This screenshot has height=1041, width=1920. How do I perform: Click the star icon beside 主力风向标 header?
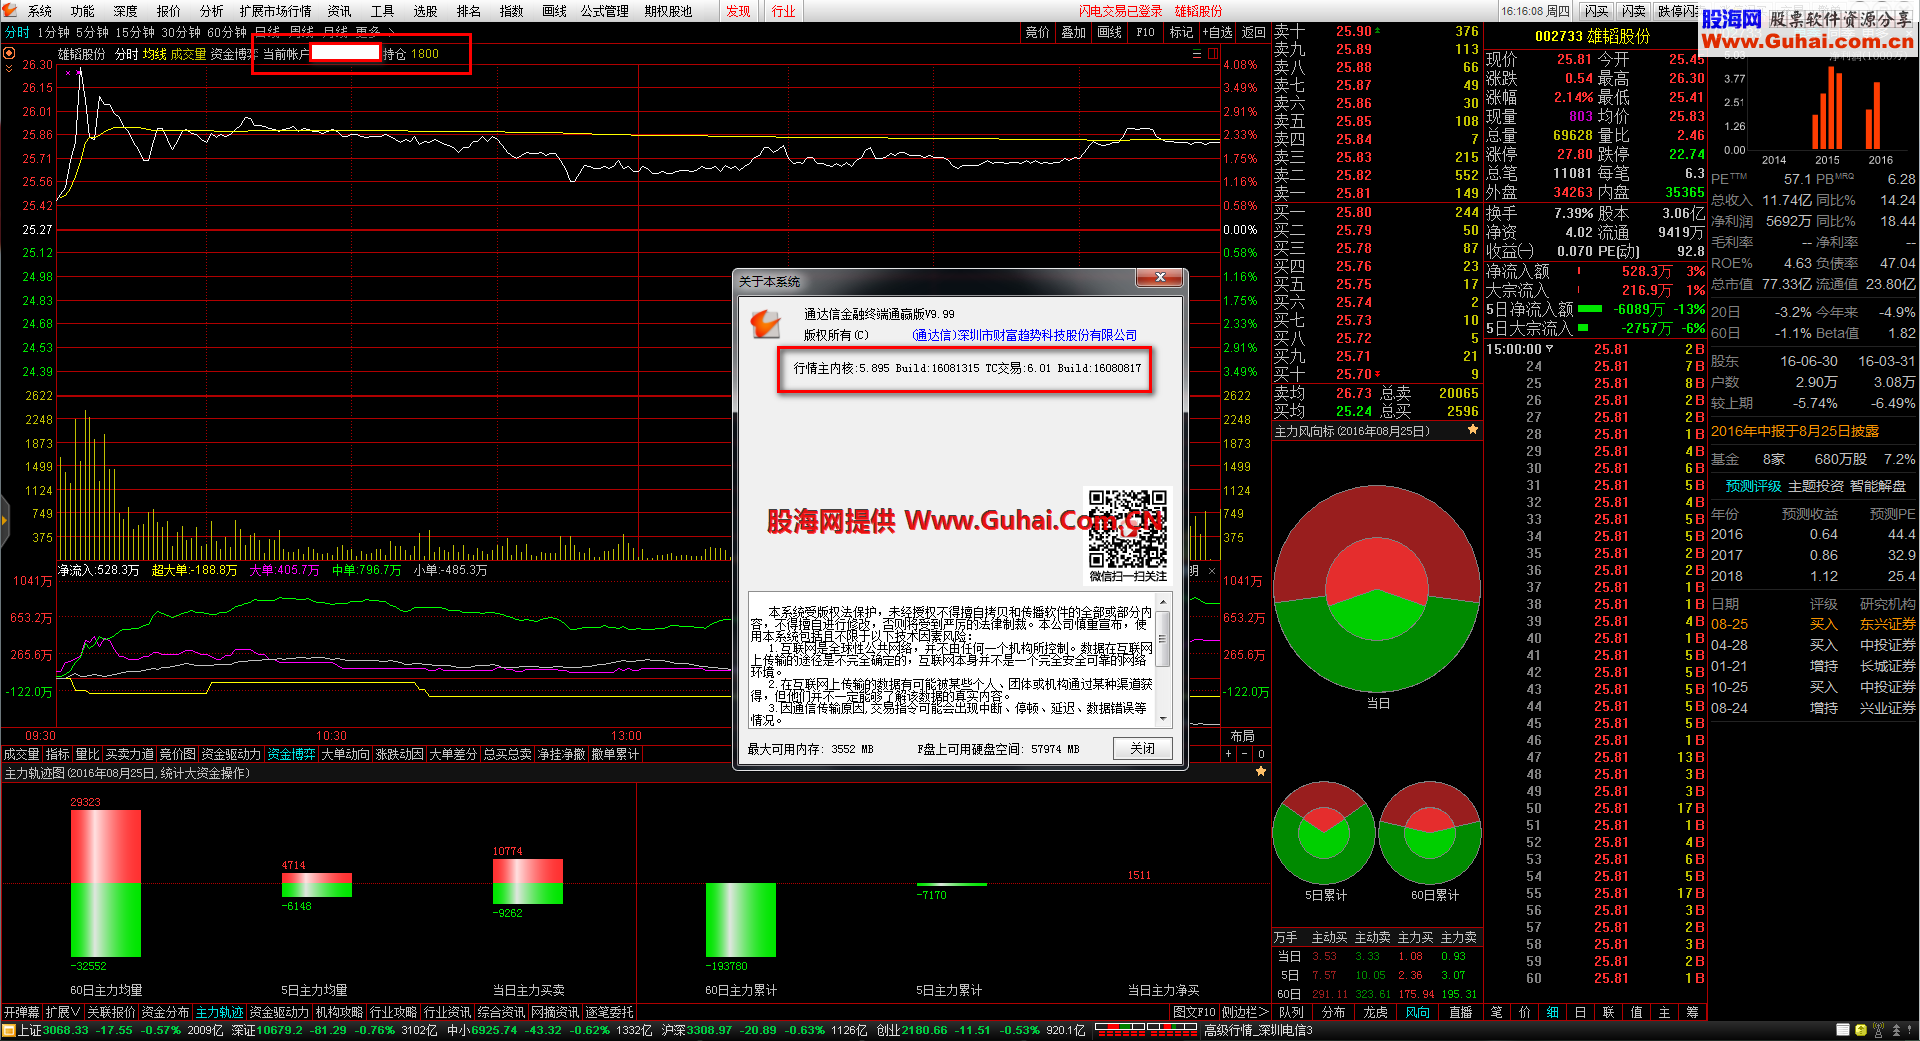(x=1473, y=430)
